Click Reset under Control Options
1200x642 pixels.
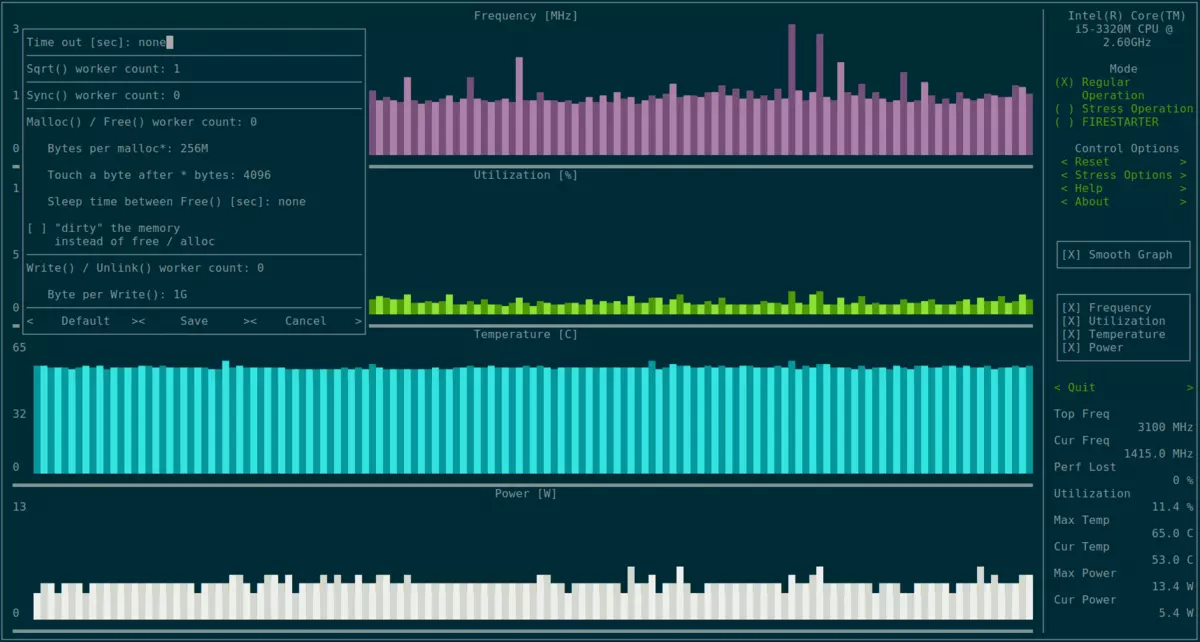pos(1088,161)
